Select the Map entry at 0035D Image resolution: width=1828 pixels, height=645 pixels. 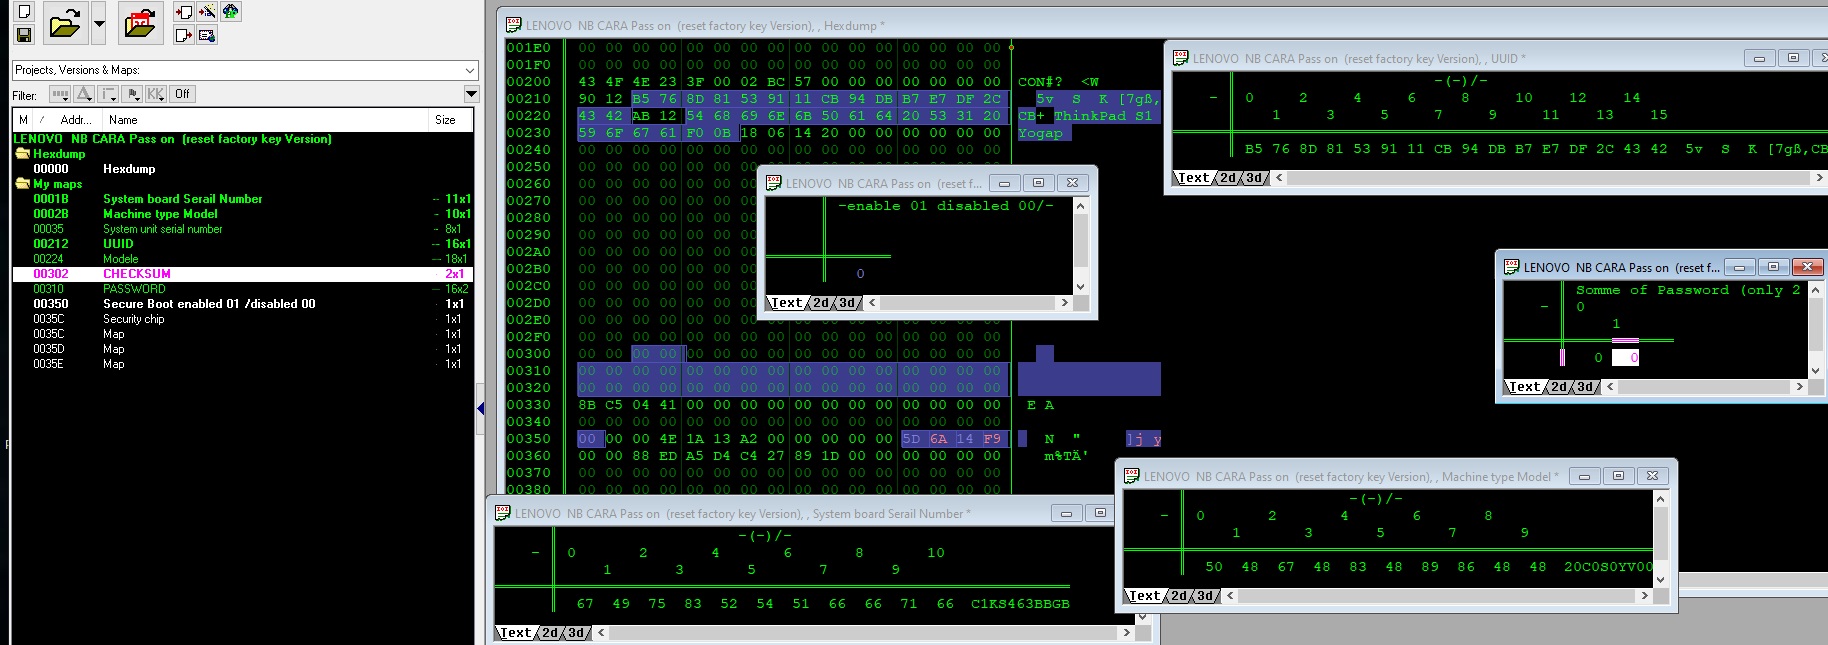243,349
